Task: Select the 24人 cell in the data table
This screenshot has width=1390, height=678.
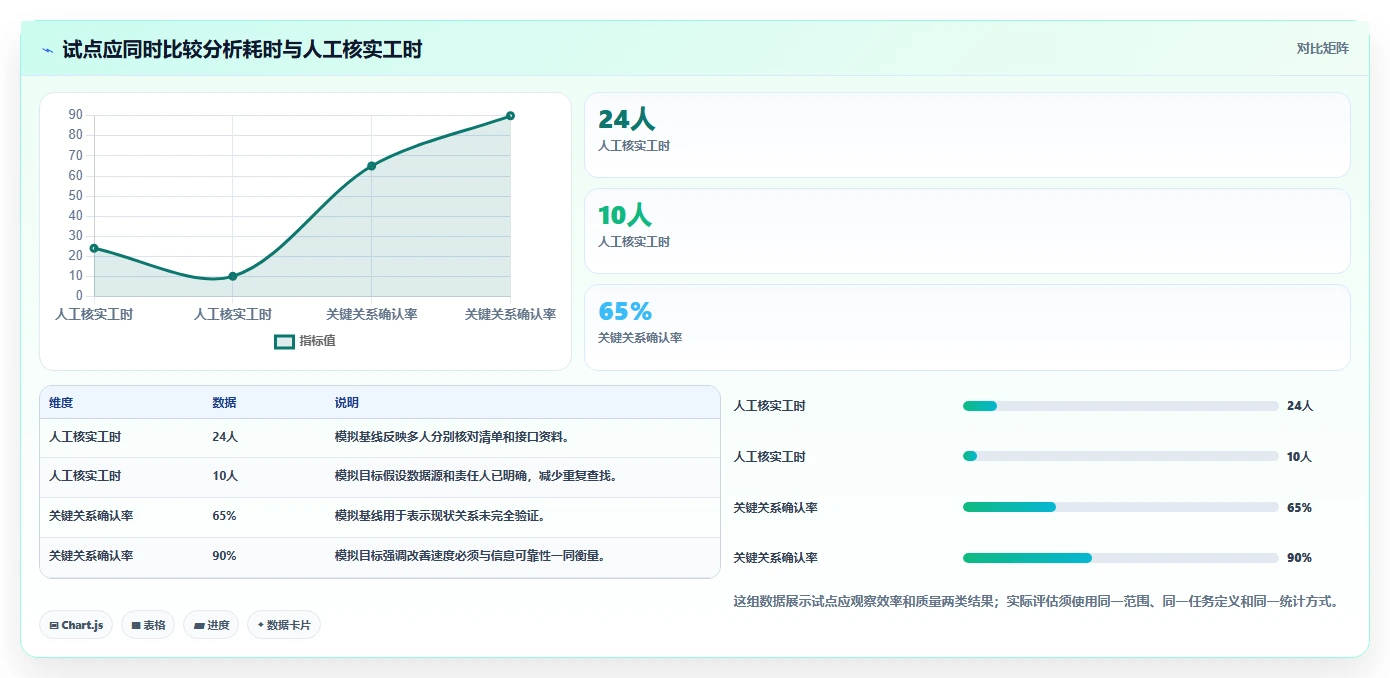Action: tap(225, 437)
